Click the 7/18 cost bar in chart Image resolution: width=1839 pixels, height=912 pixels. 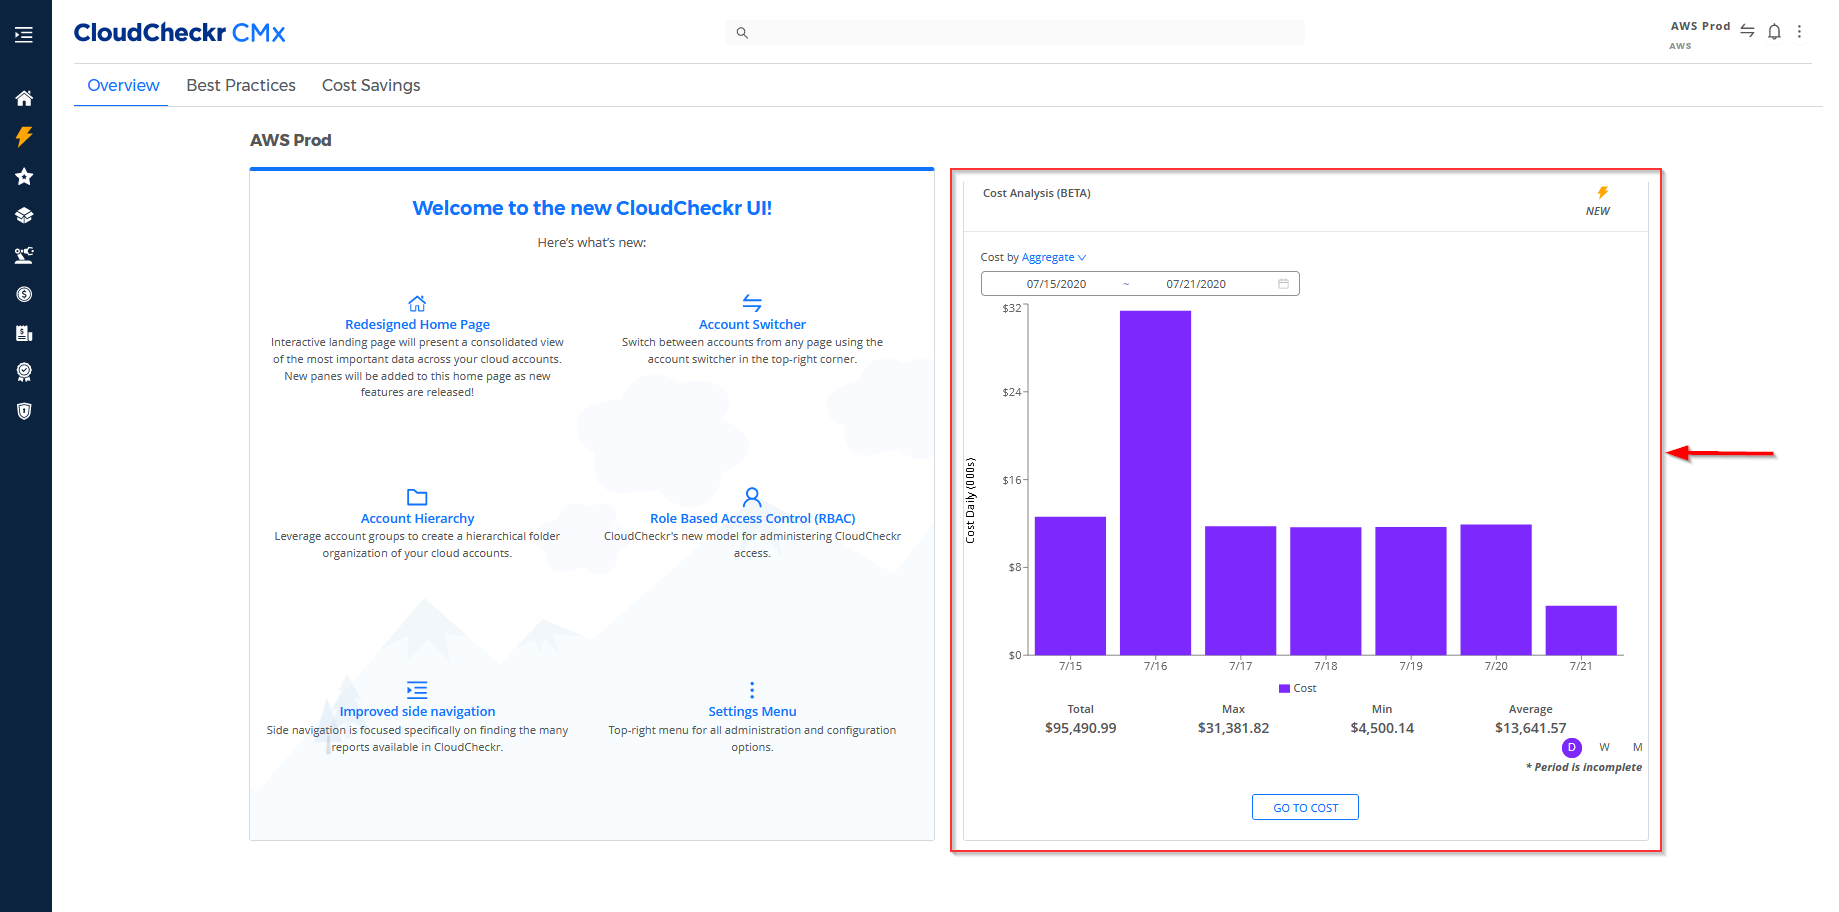(x=1326, y=591)
